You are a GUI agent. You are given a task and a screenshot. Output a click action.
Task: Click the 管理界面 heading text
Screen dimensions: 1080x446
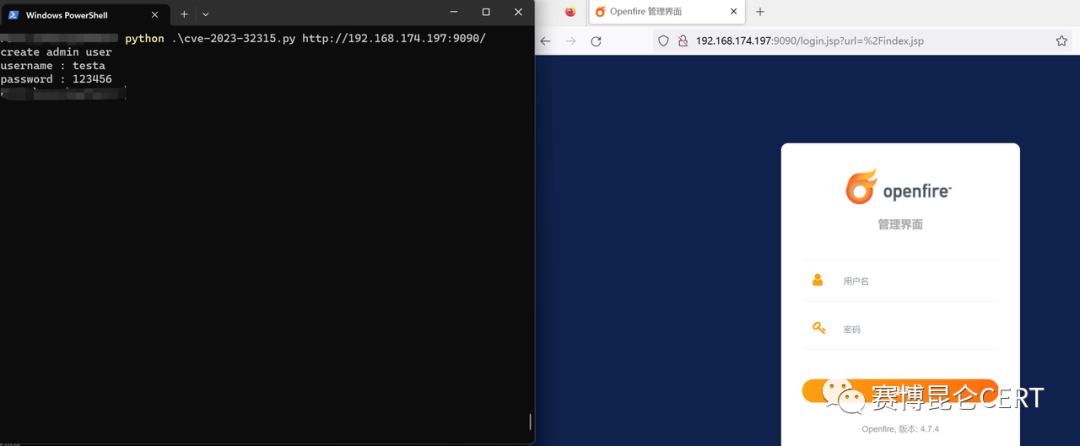click(x=900, y=224)
